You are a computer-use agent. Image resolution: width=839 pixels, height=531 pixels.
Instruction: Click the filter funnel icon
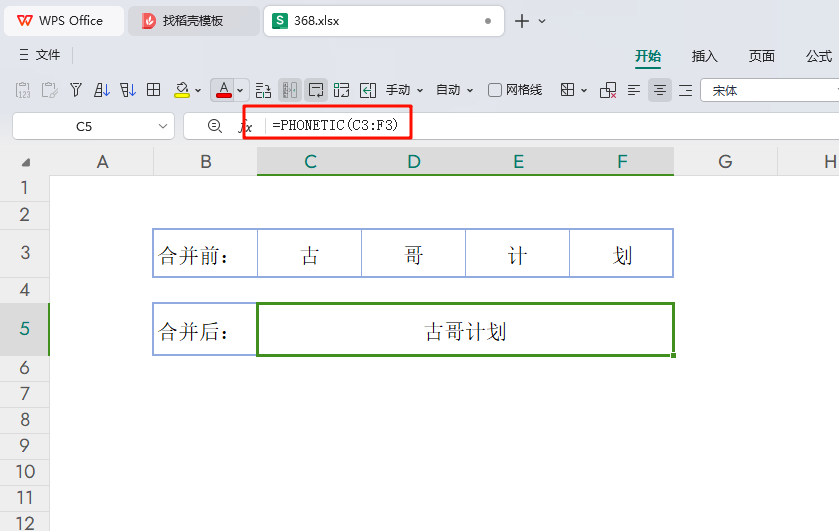pos(76,90)
